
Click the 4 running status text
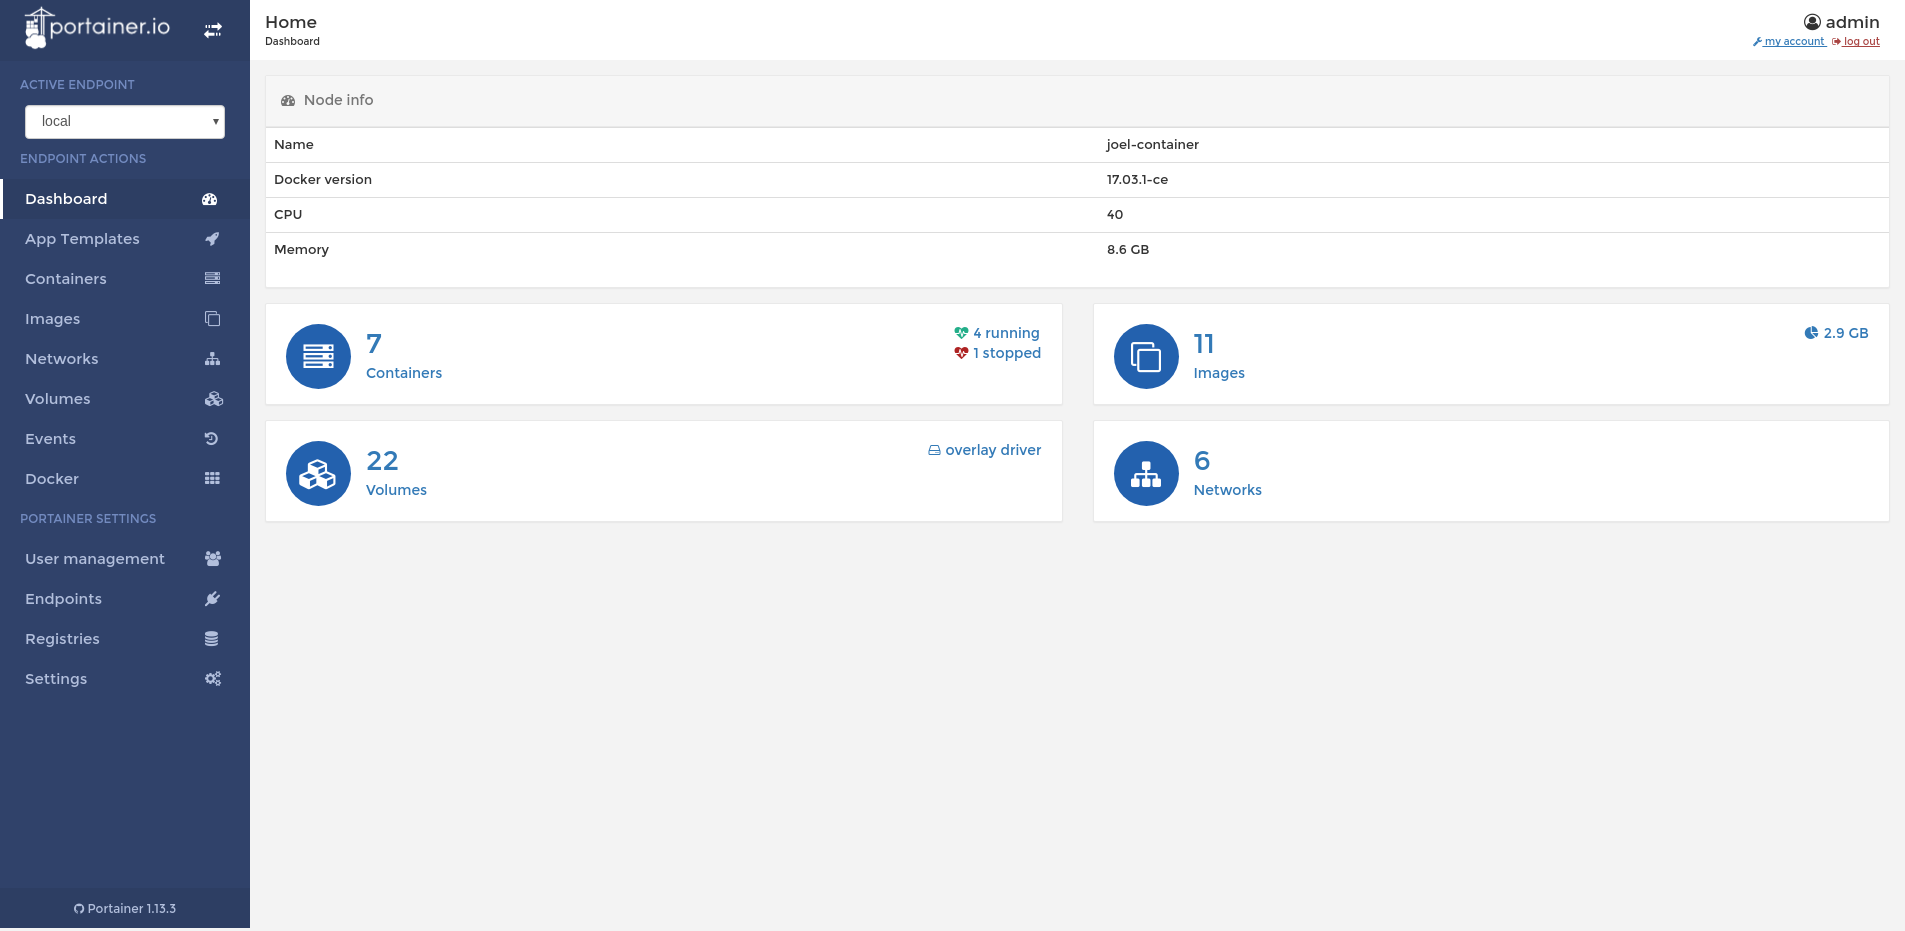click(1006, 333)
